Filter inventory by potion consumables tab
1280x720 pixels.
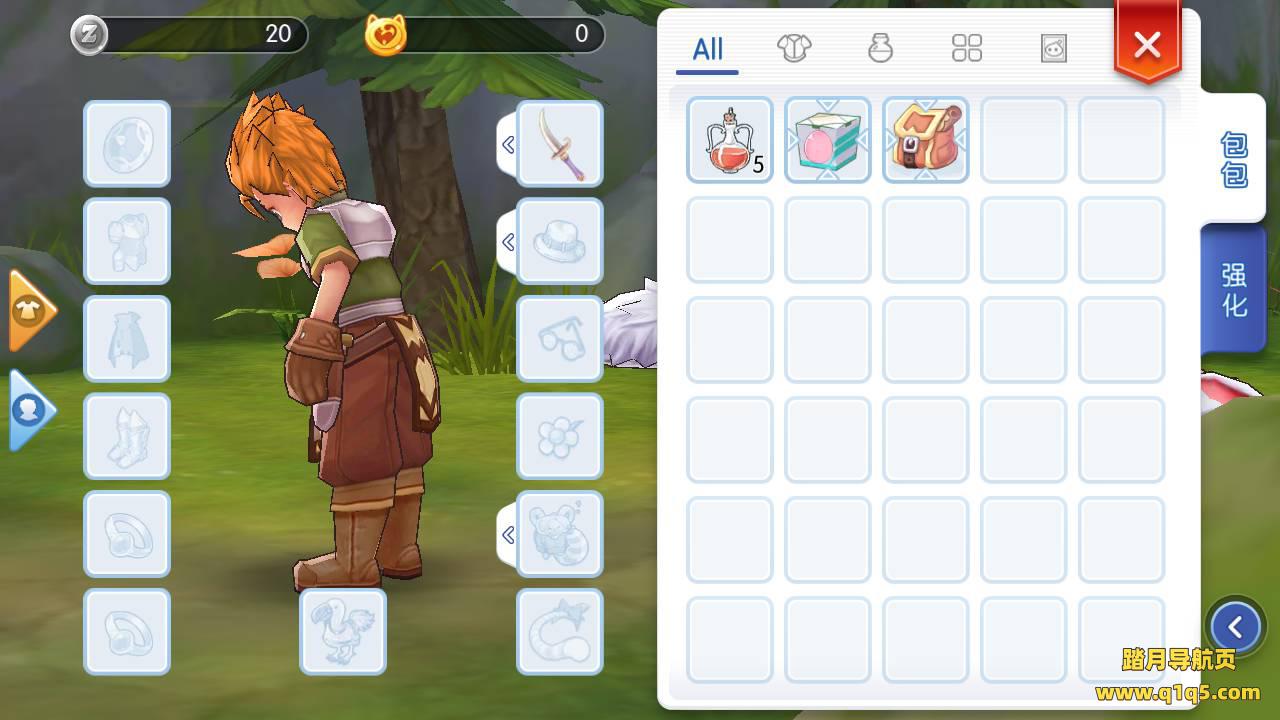(x=880, y=48)
